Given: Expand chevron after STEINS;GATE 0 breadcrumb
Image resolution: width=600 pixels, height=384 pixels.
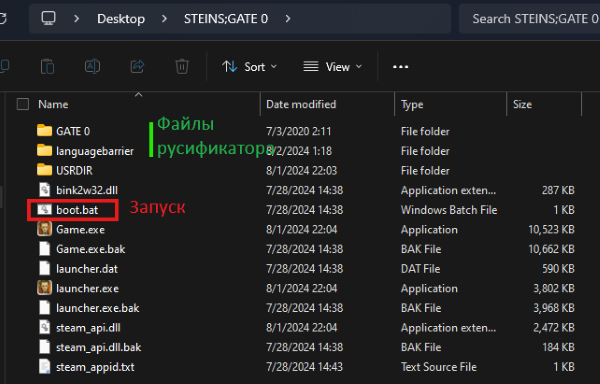Looking at the screenshot, I should point(288,18).
